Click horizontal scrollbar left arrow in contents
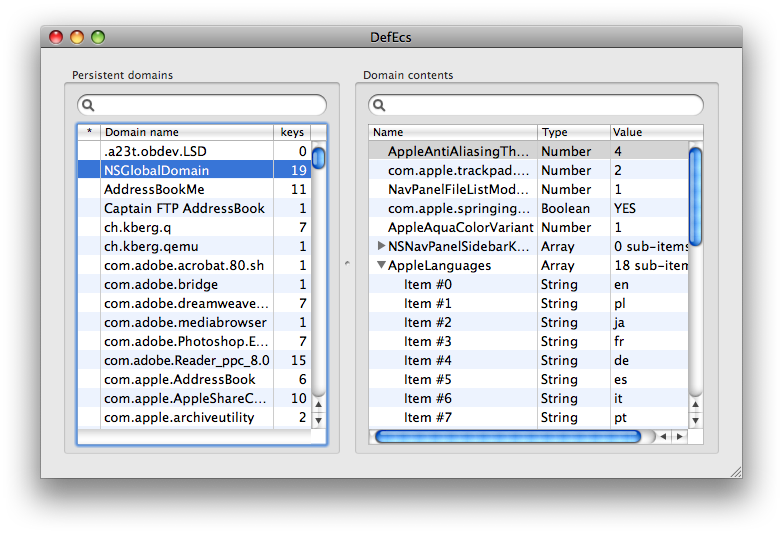The width and height of the screenshot is (783, 534). click(x=665, y=437)
